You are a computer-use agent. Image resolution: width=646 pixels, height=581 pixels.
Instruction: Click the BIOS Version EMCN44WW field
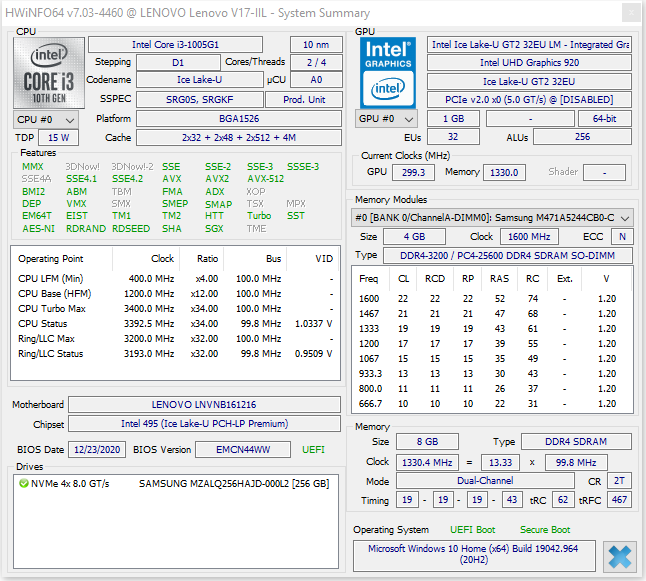(243, 450)
